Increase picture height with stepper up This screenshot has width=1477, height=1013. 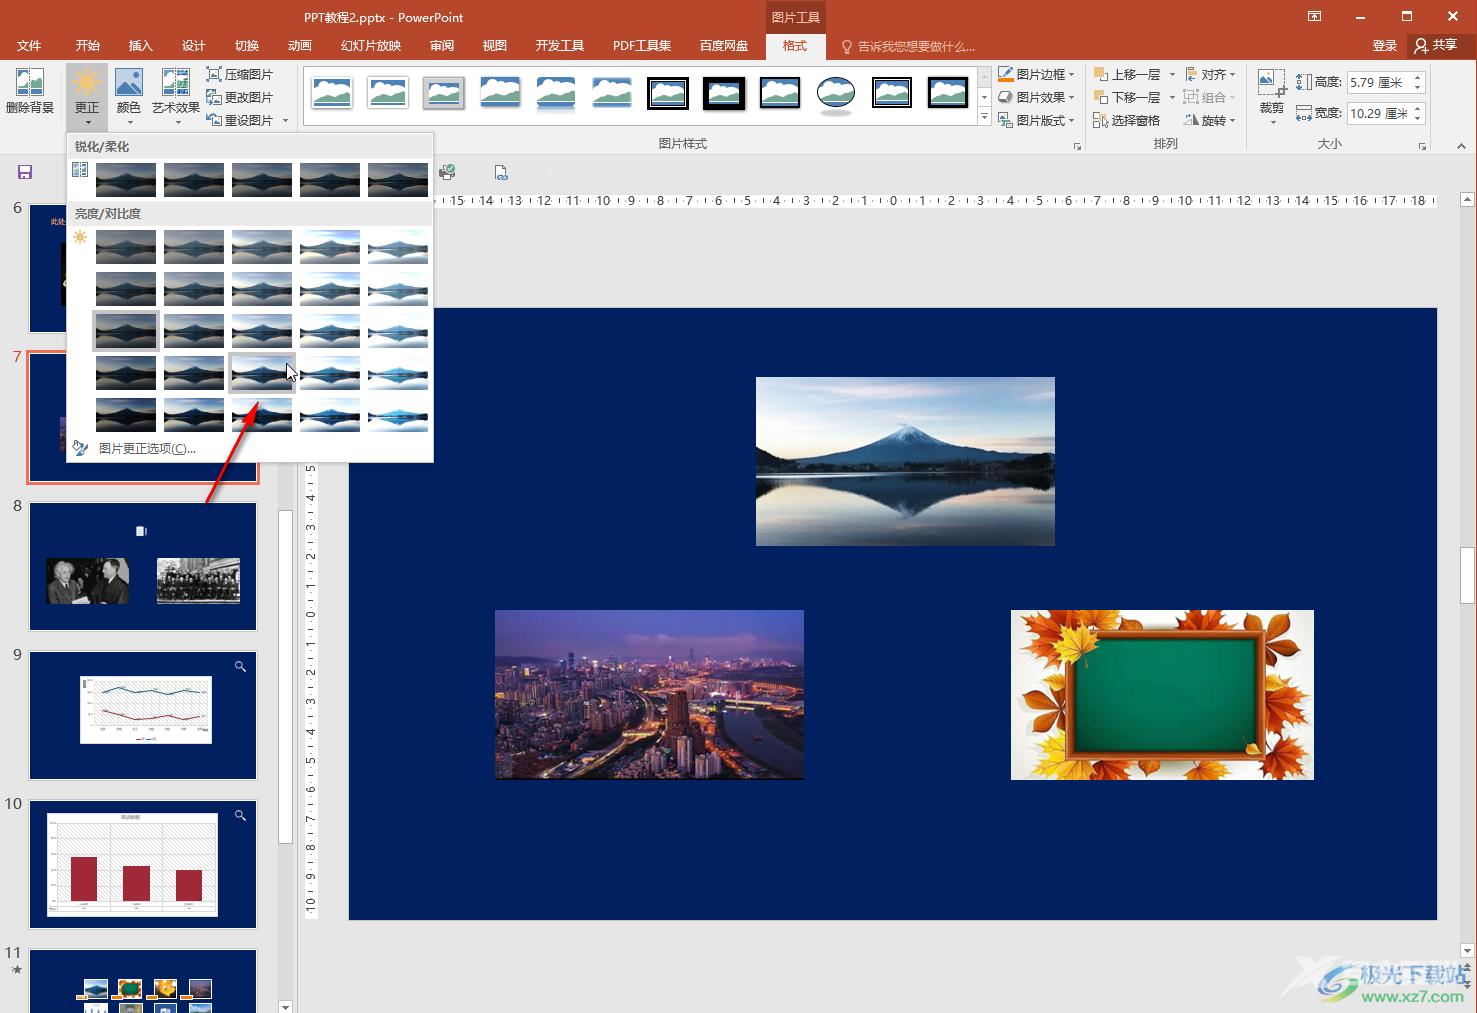pyautogui.click(x=1418, y=77)
